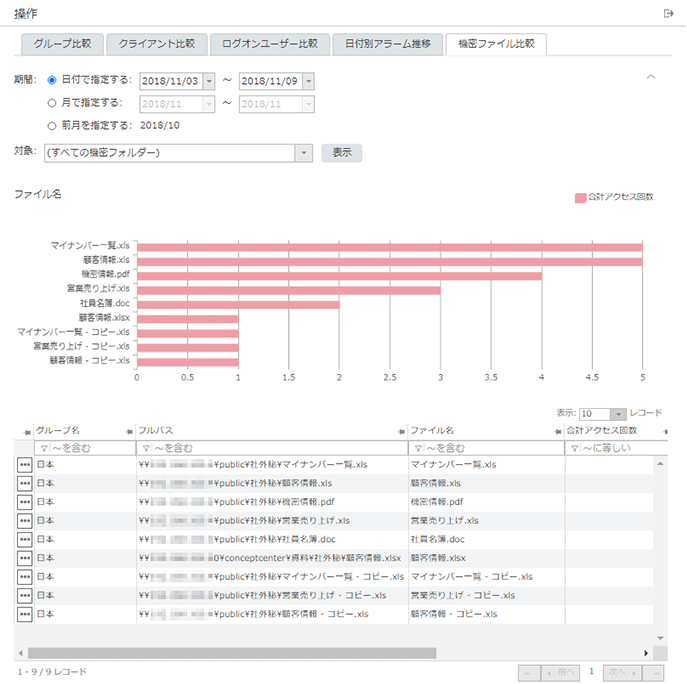Open row menu for 顧客情報.xlsx
Image resolution: width=687 pixels, height=684 pixels.
tap(24, 558)
